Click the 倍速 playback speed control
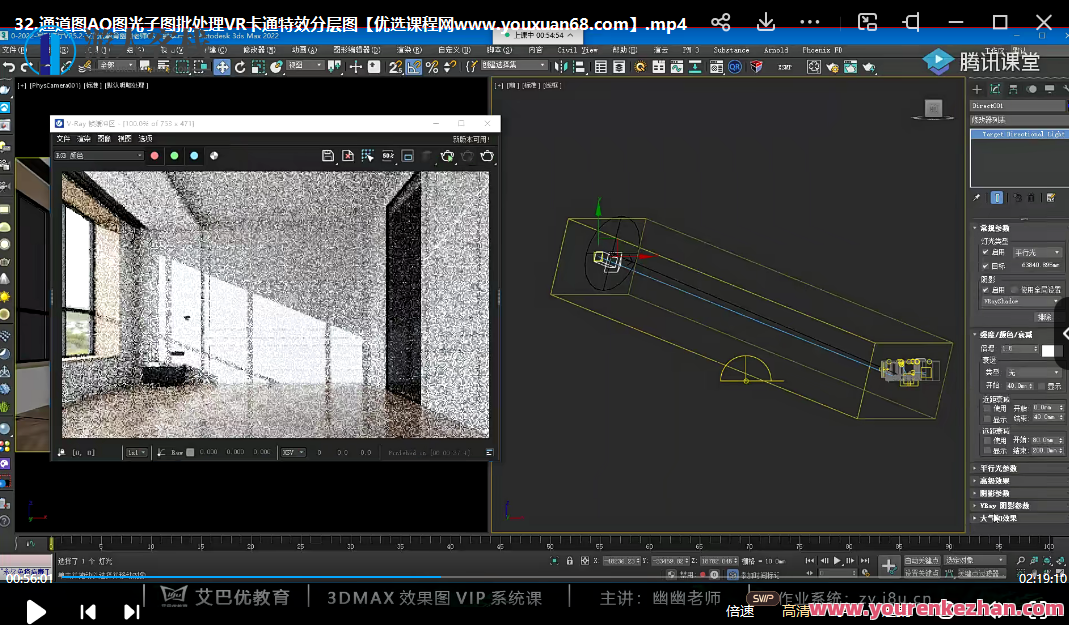 (740, 611)
